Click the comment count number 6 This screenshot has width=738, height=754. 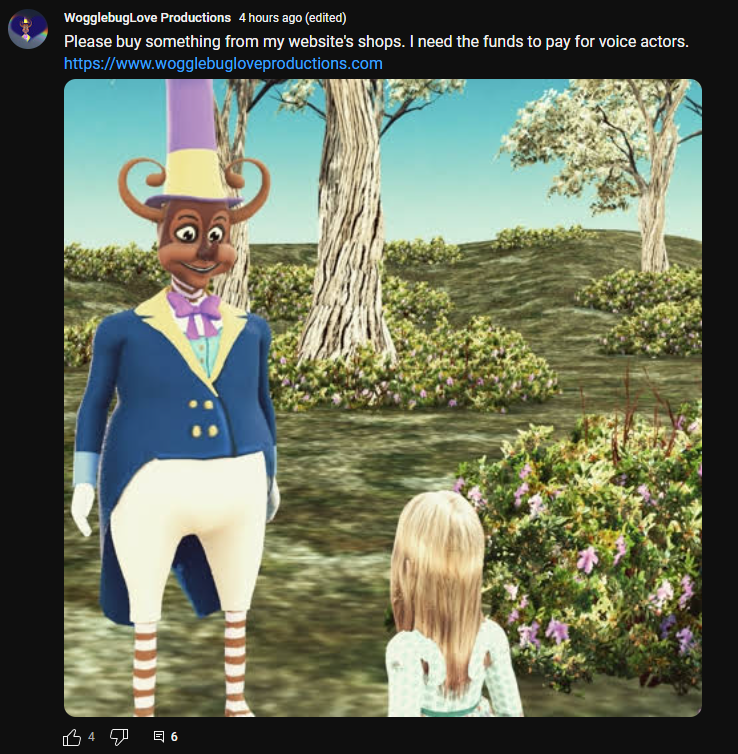click(174, 737)
